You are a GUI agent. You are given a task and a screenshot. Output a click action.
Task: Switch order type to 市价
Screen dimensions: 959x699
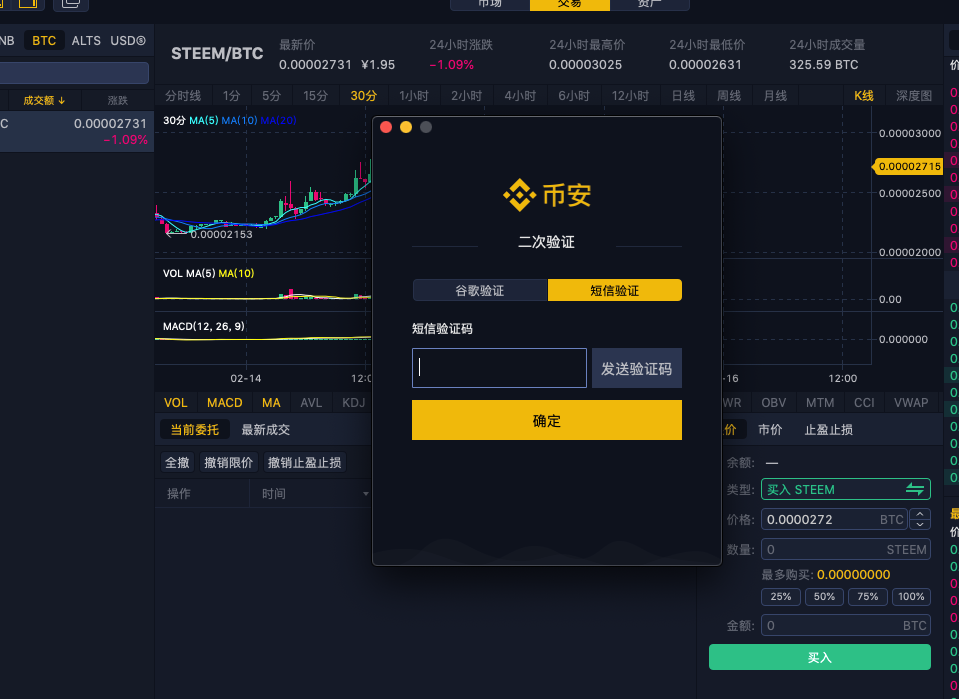770,429
